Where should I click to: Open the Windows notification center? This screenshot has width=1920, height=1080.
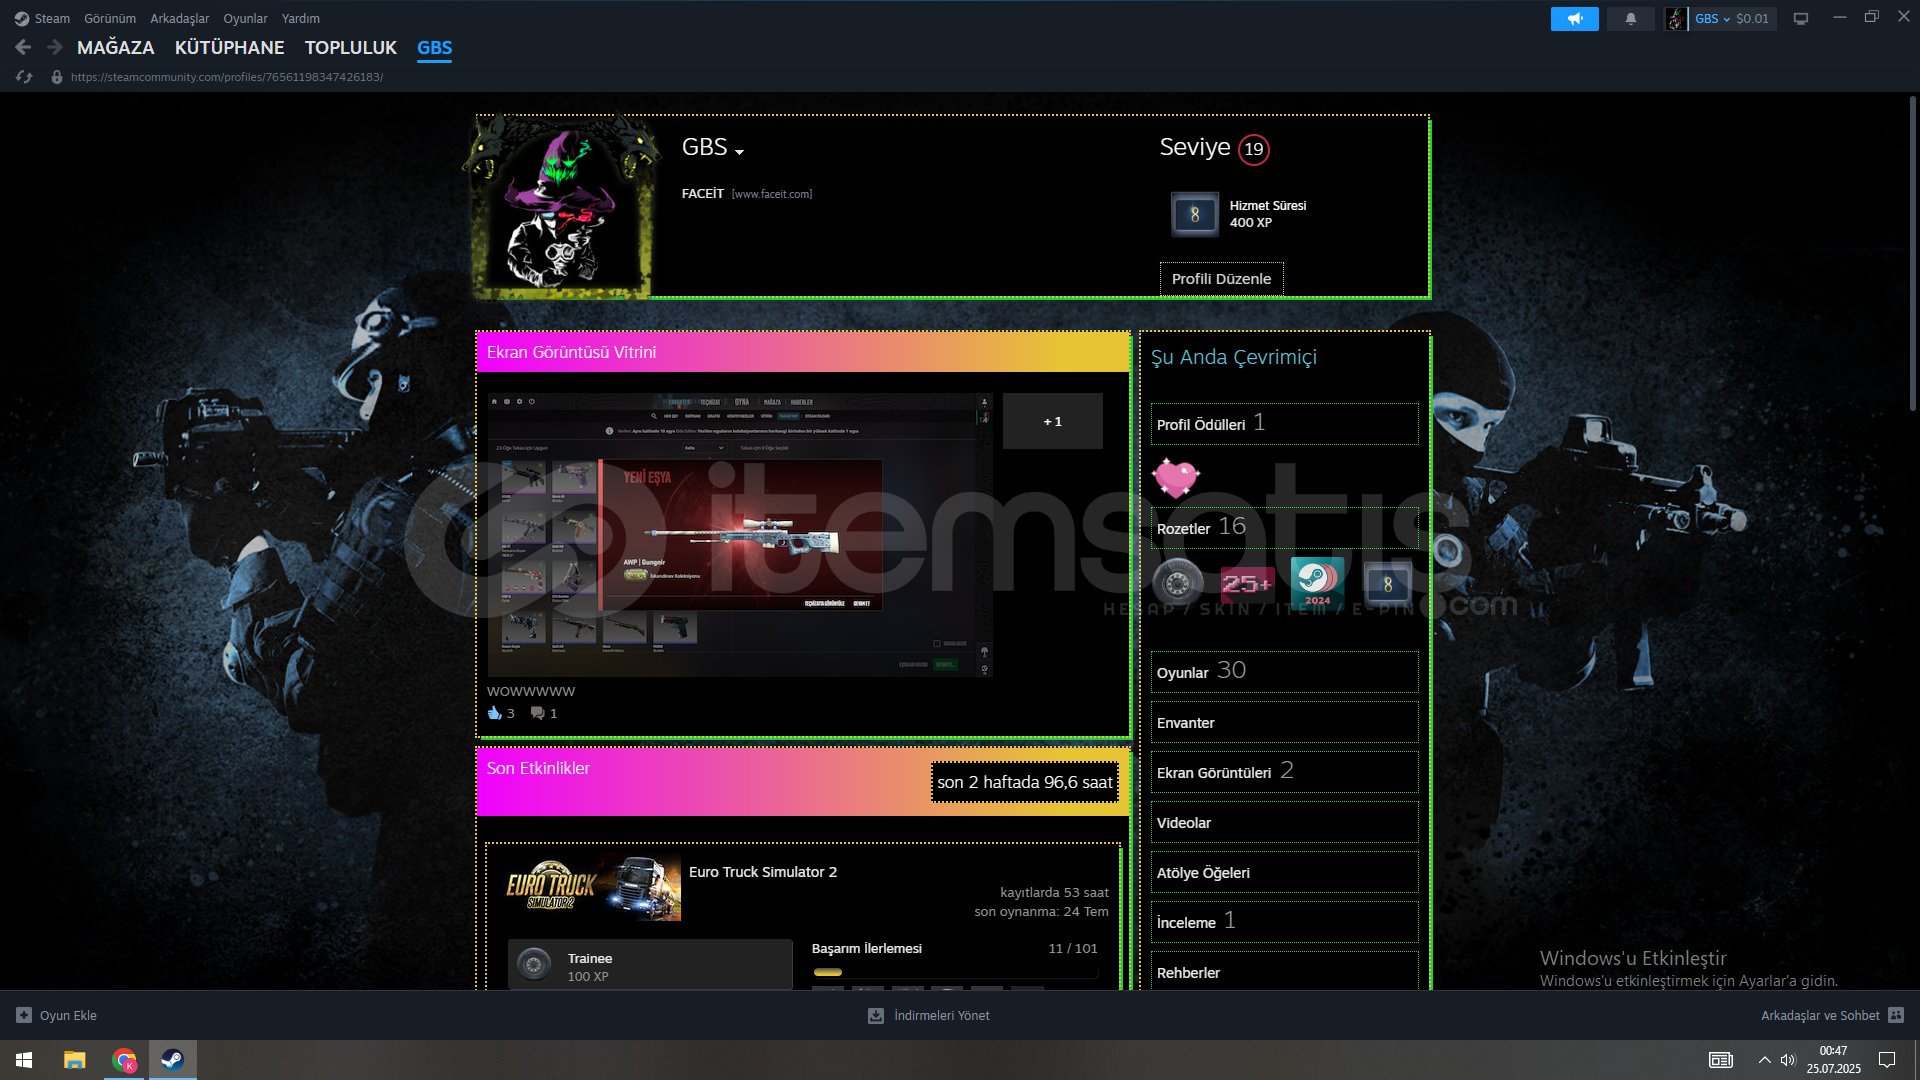click(1887, 1060)
